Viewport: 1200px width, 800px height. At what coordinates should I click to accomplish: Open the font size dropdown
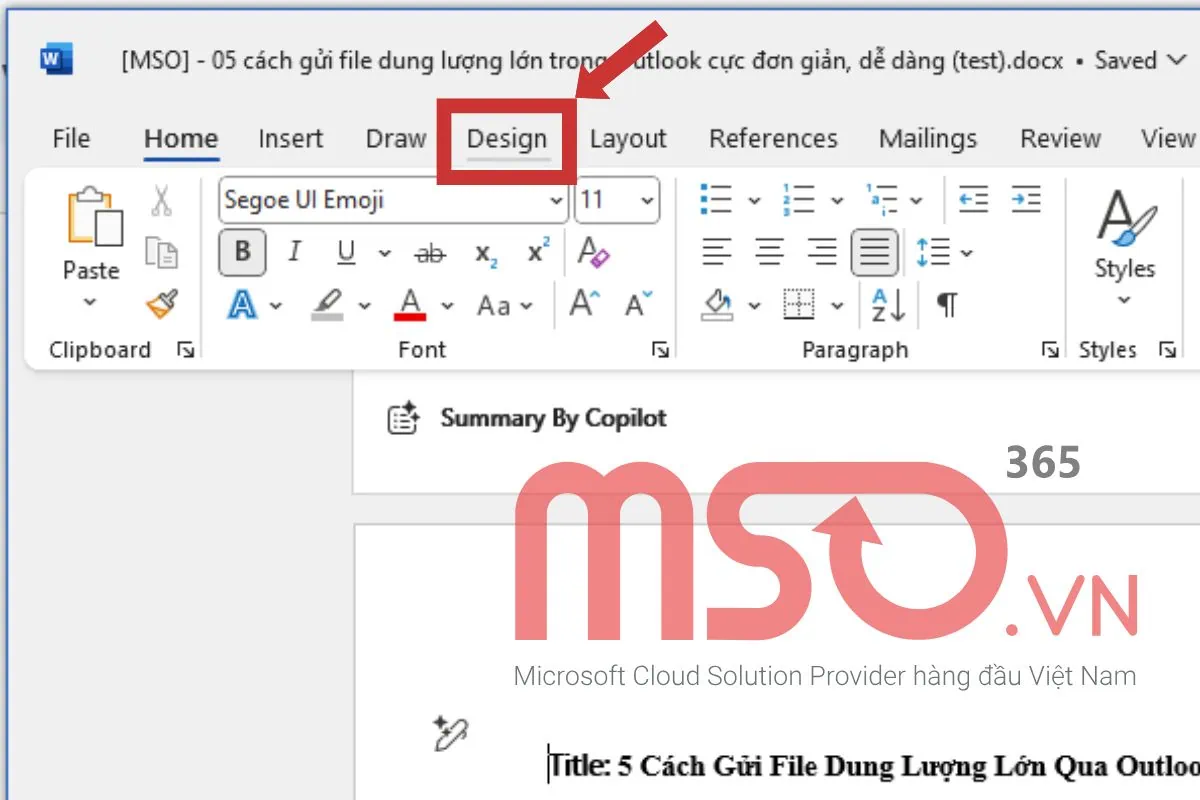(x=648, y=200)
